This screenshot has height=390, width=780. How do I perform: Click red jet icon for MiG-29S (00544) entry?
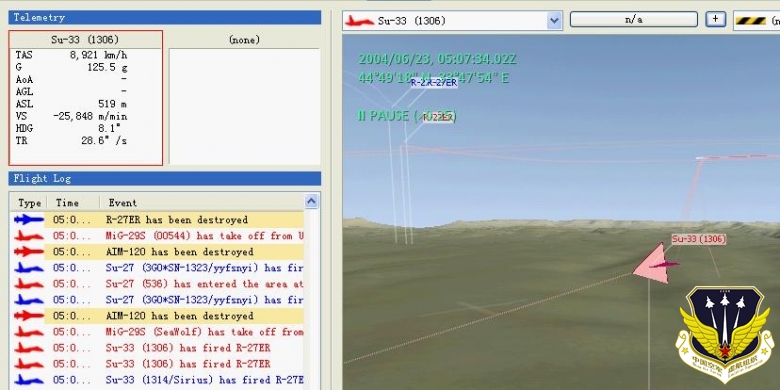pyautogui.click(x=29, y=236)
